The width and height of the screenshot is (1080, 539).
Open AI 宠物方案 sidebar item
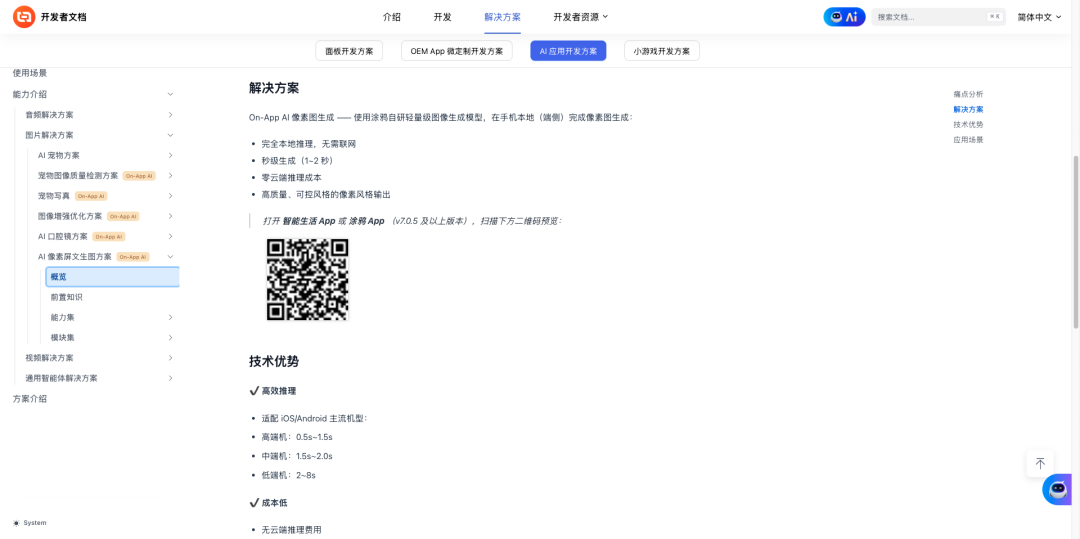click(59, 156)
